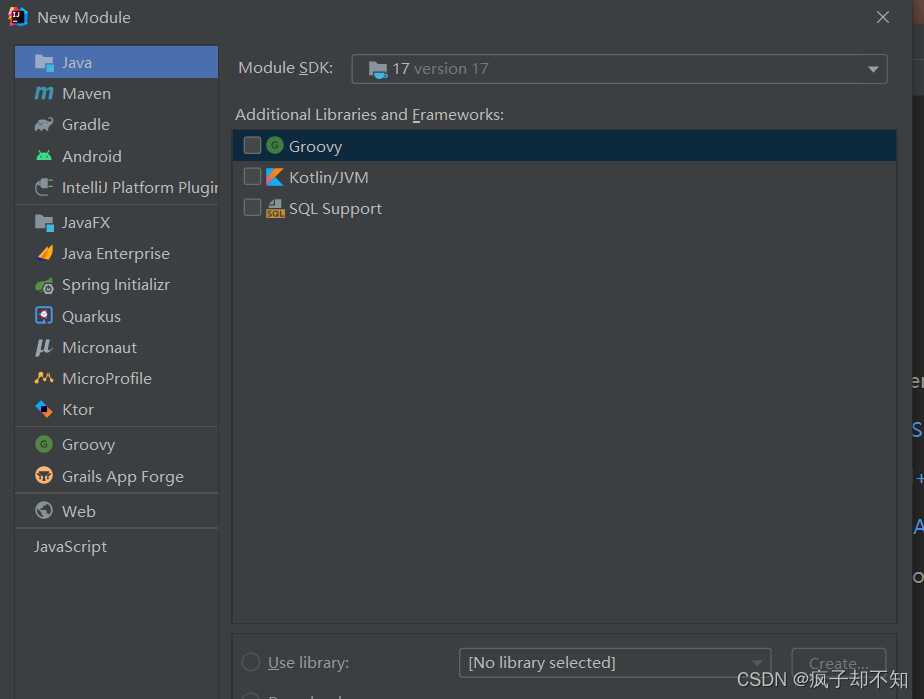The height and width of the screenshot is (699, 924).
Task: Select the Java module type icon
Action: 44,62
